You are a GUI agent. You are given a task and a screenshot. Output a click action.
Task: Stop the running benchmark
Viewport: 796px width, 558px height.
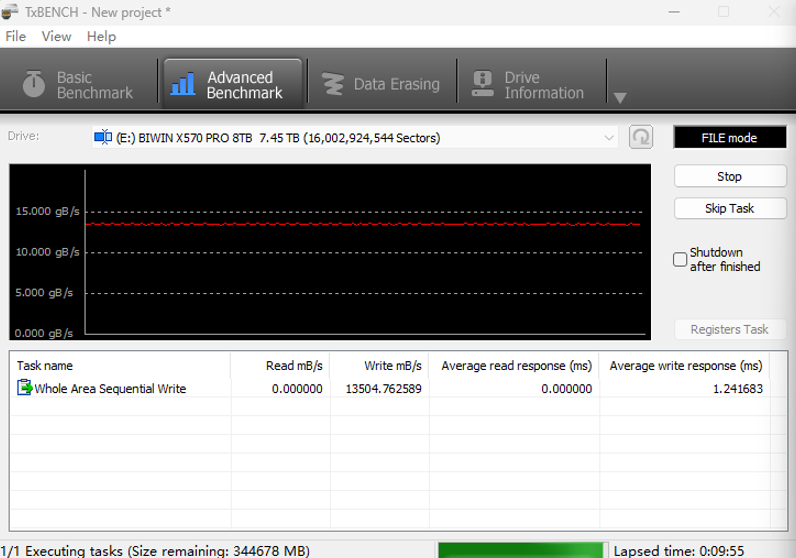coord(729,176)
